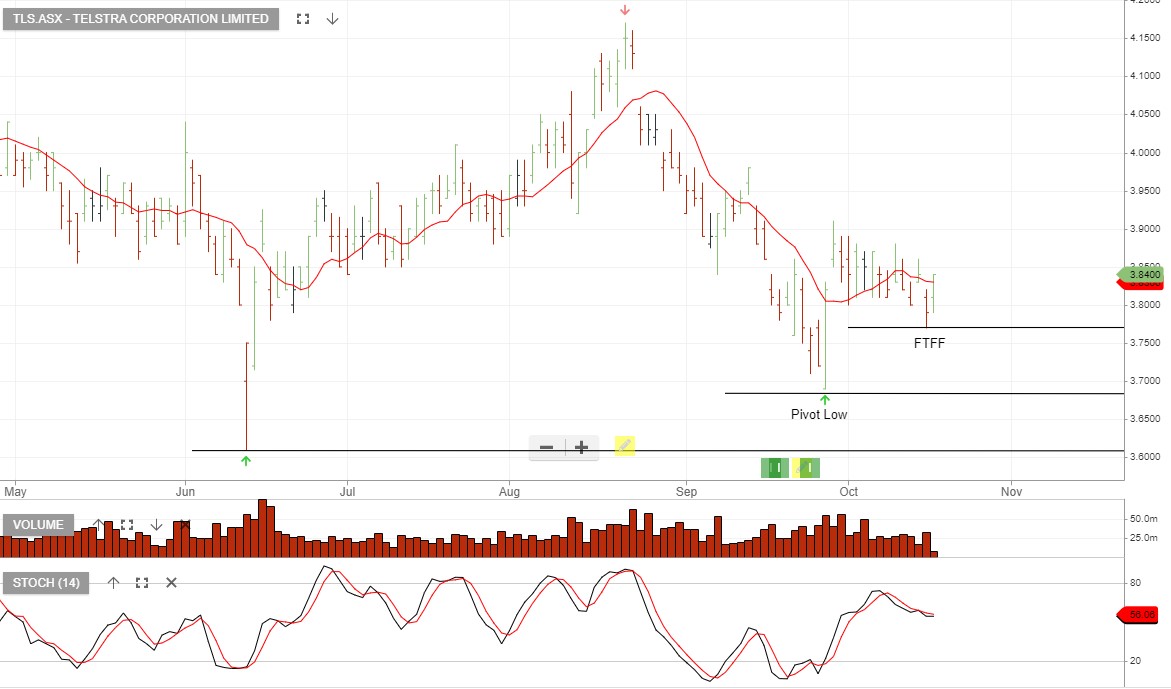Click the zoom in plus button
The height and width of the screenshot is (689, 1171).
tap(581, 446)
